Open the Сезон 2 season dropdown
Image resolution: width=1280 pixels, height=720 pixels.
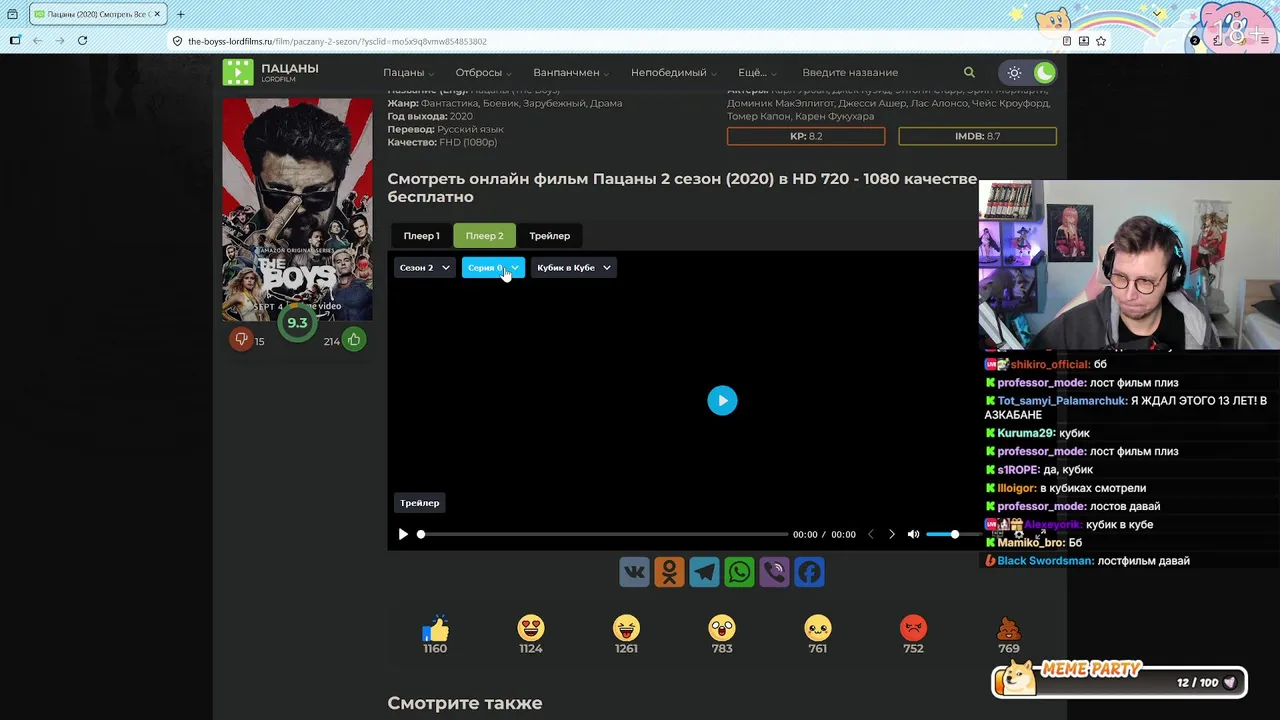pos(424,268)
